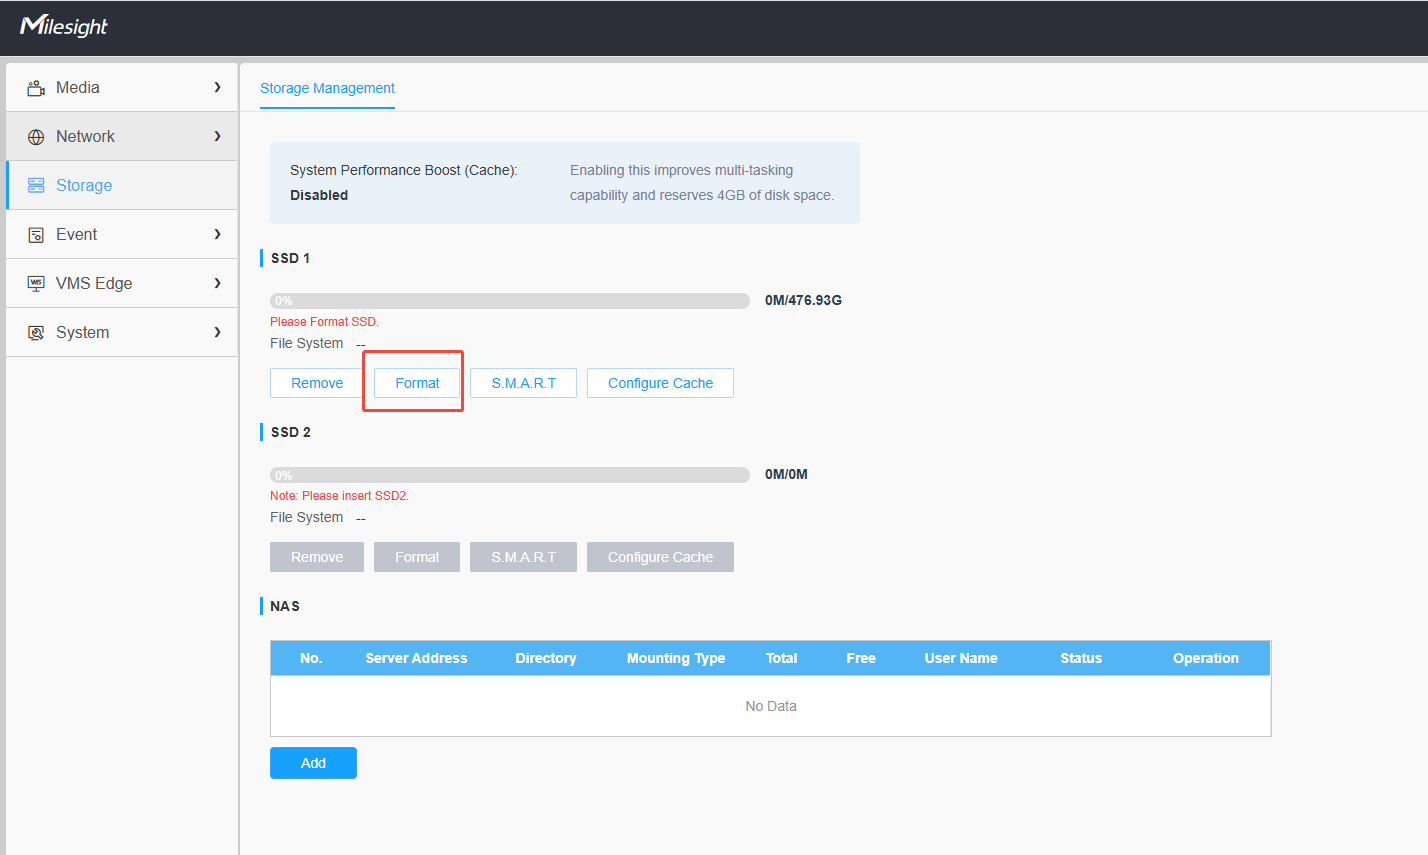The height and width of the screenshot is (855, 1428).
Task: Click the 'No Data' table placeholder
Action: tap(771, 706)
